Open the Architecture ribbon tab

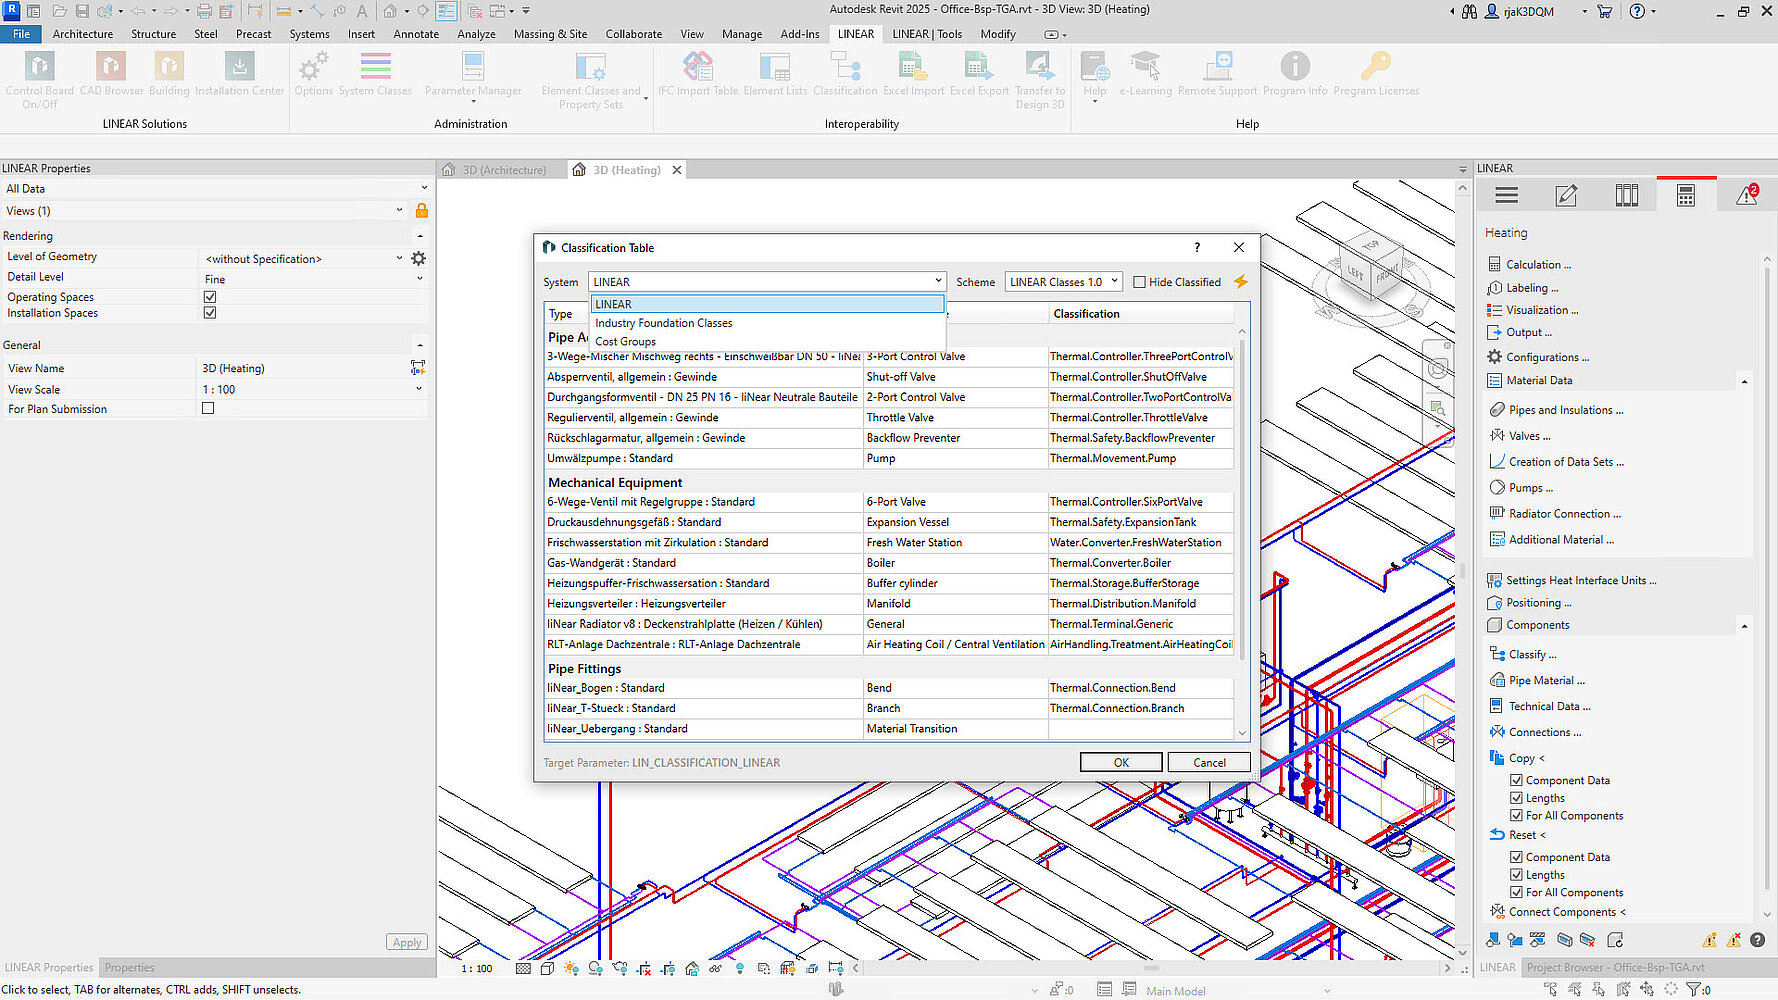coord(83,34)
